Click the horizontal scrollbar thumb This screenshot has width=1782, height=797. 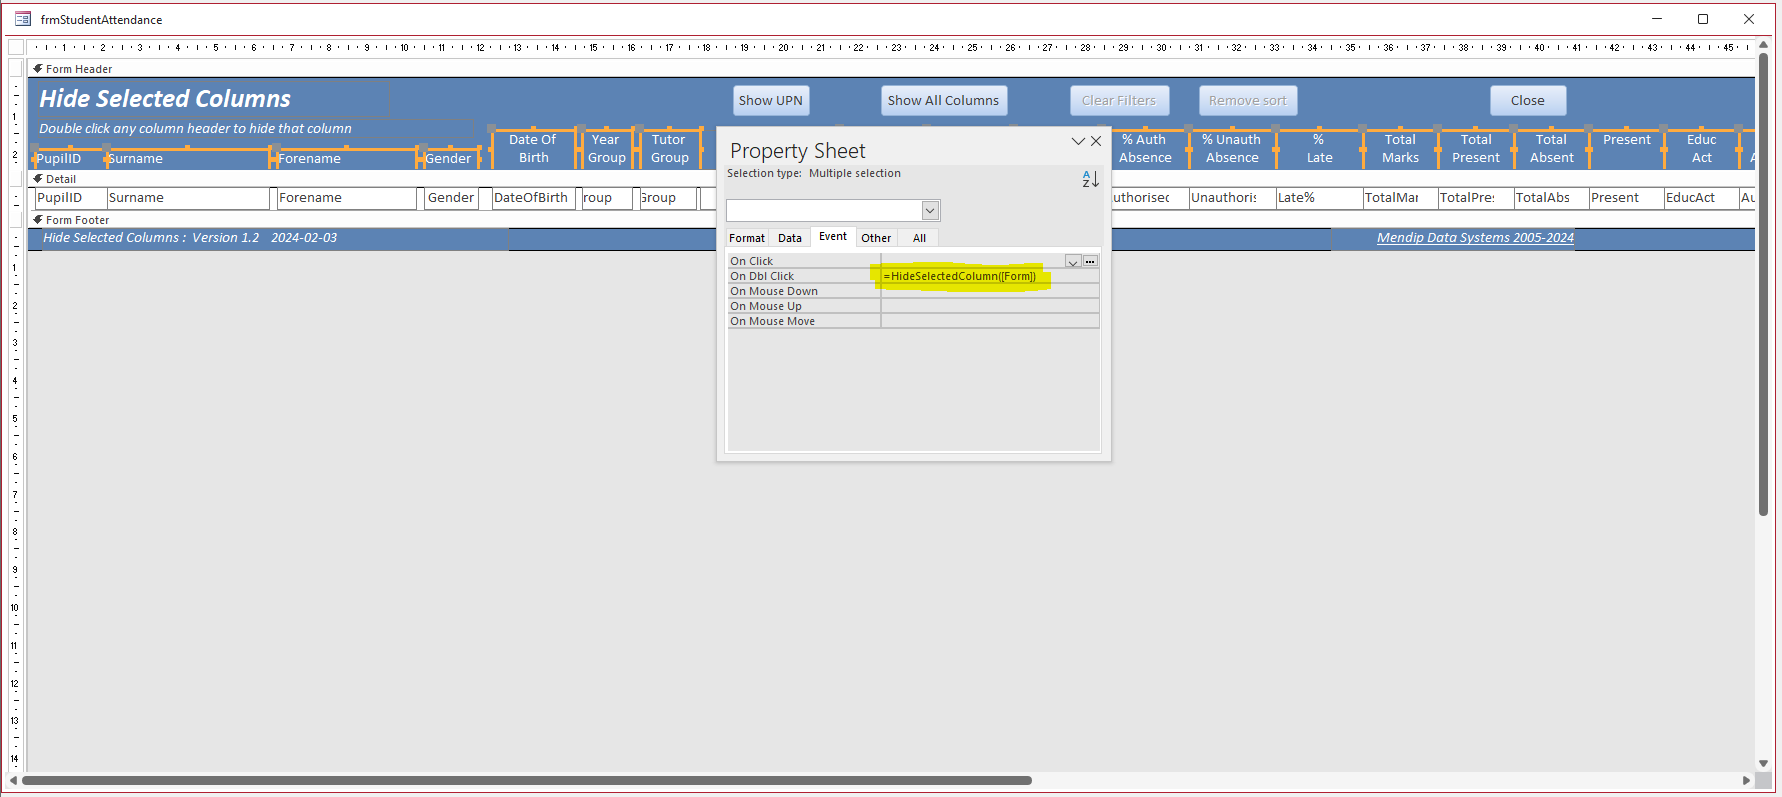click(527, 780)
